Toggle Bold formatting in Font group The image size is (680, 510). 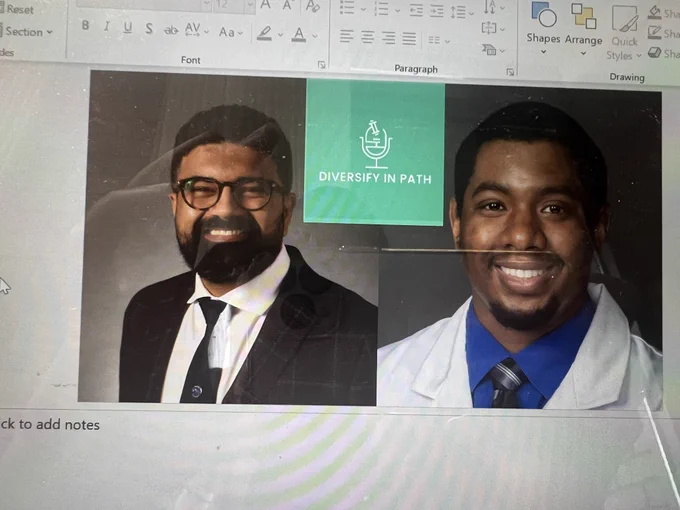[x=85, y=26]
